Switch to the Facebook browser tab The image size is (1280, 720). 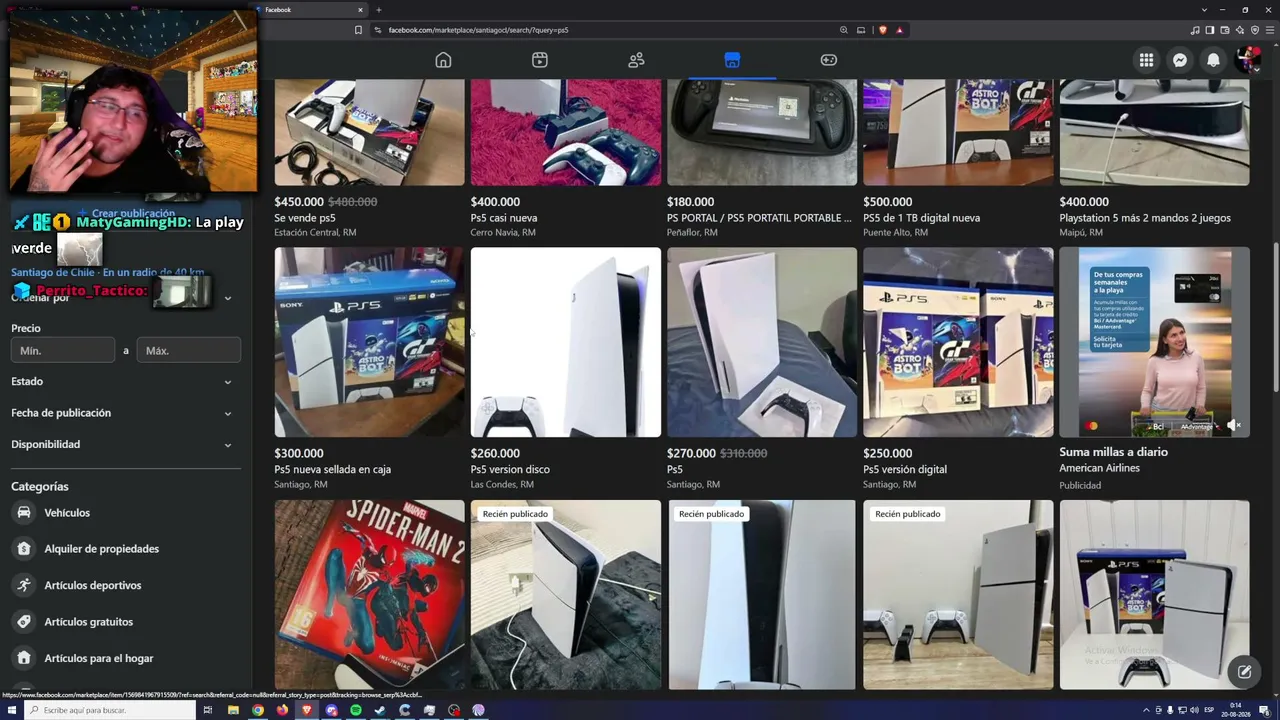(310, 10)
